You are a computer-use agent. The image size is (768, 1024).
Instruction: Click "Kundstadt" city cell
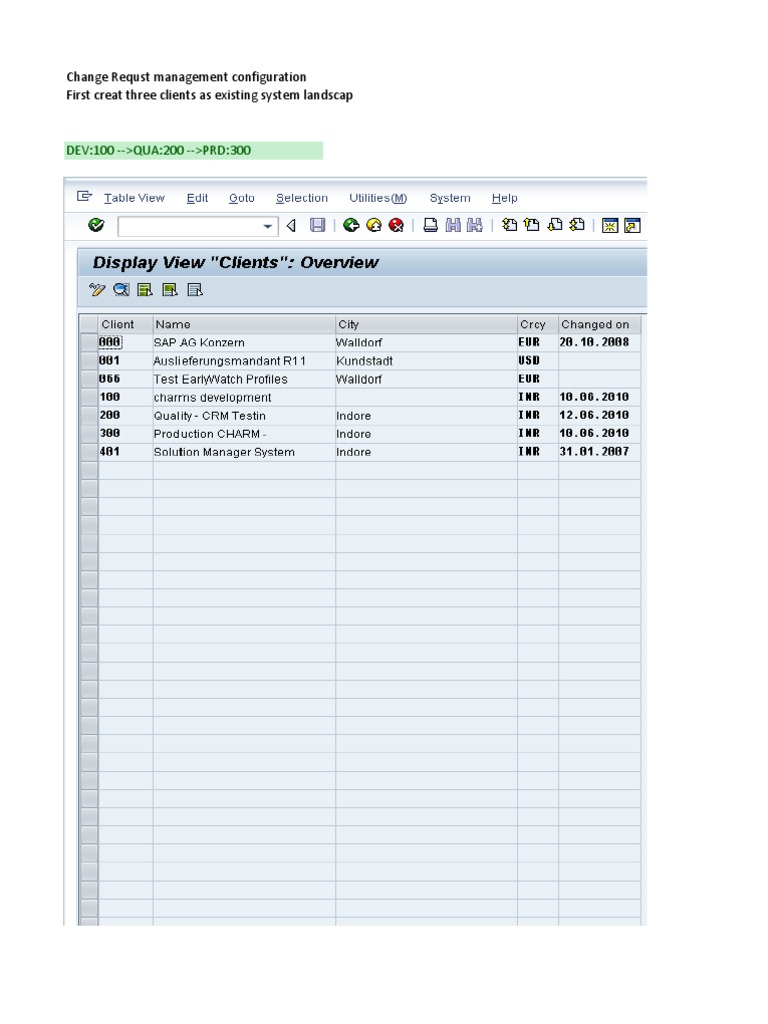tap(426, 361)
